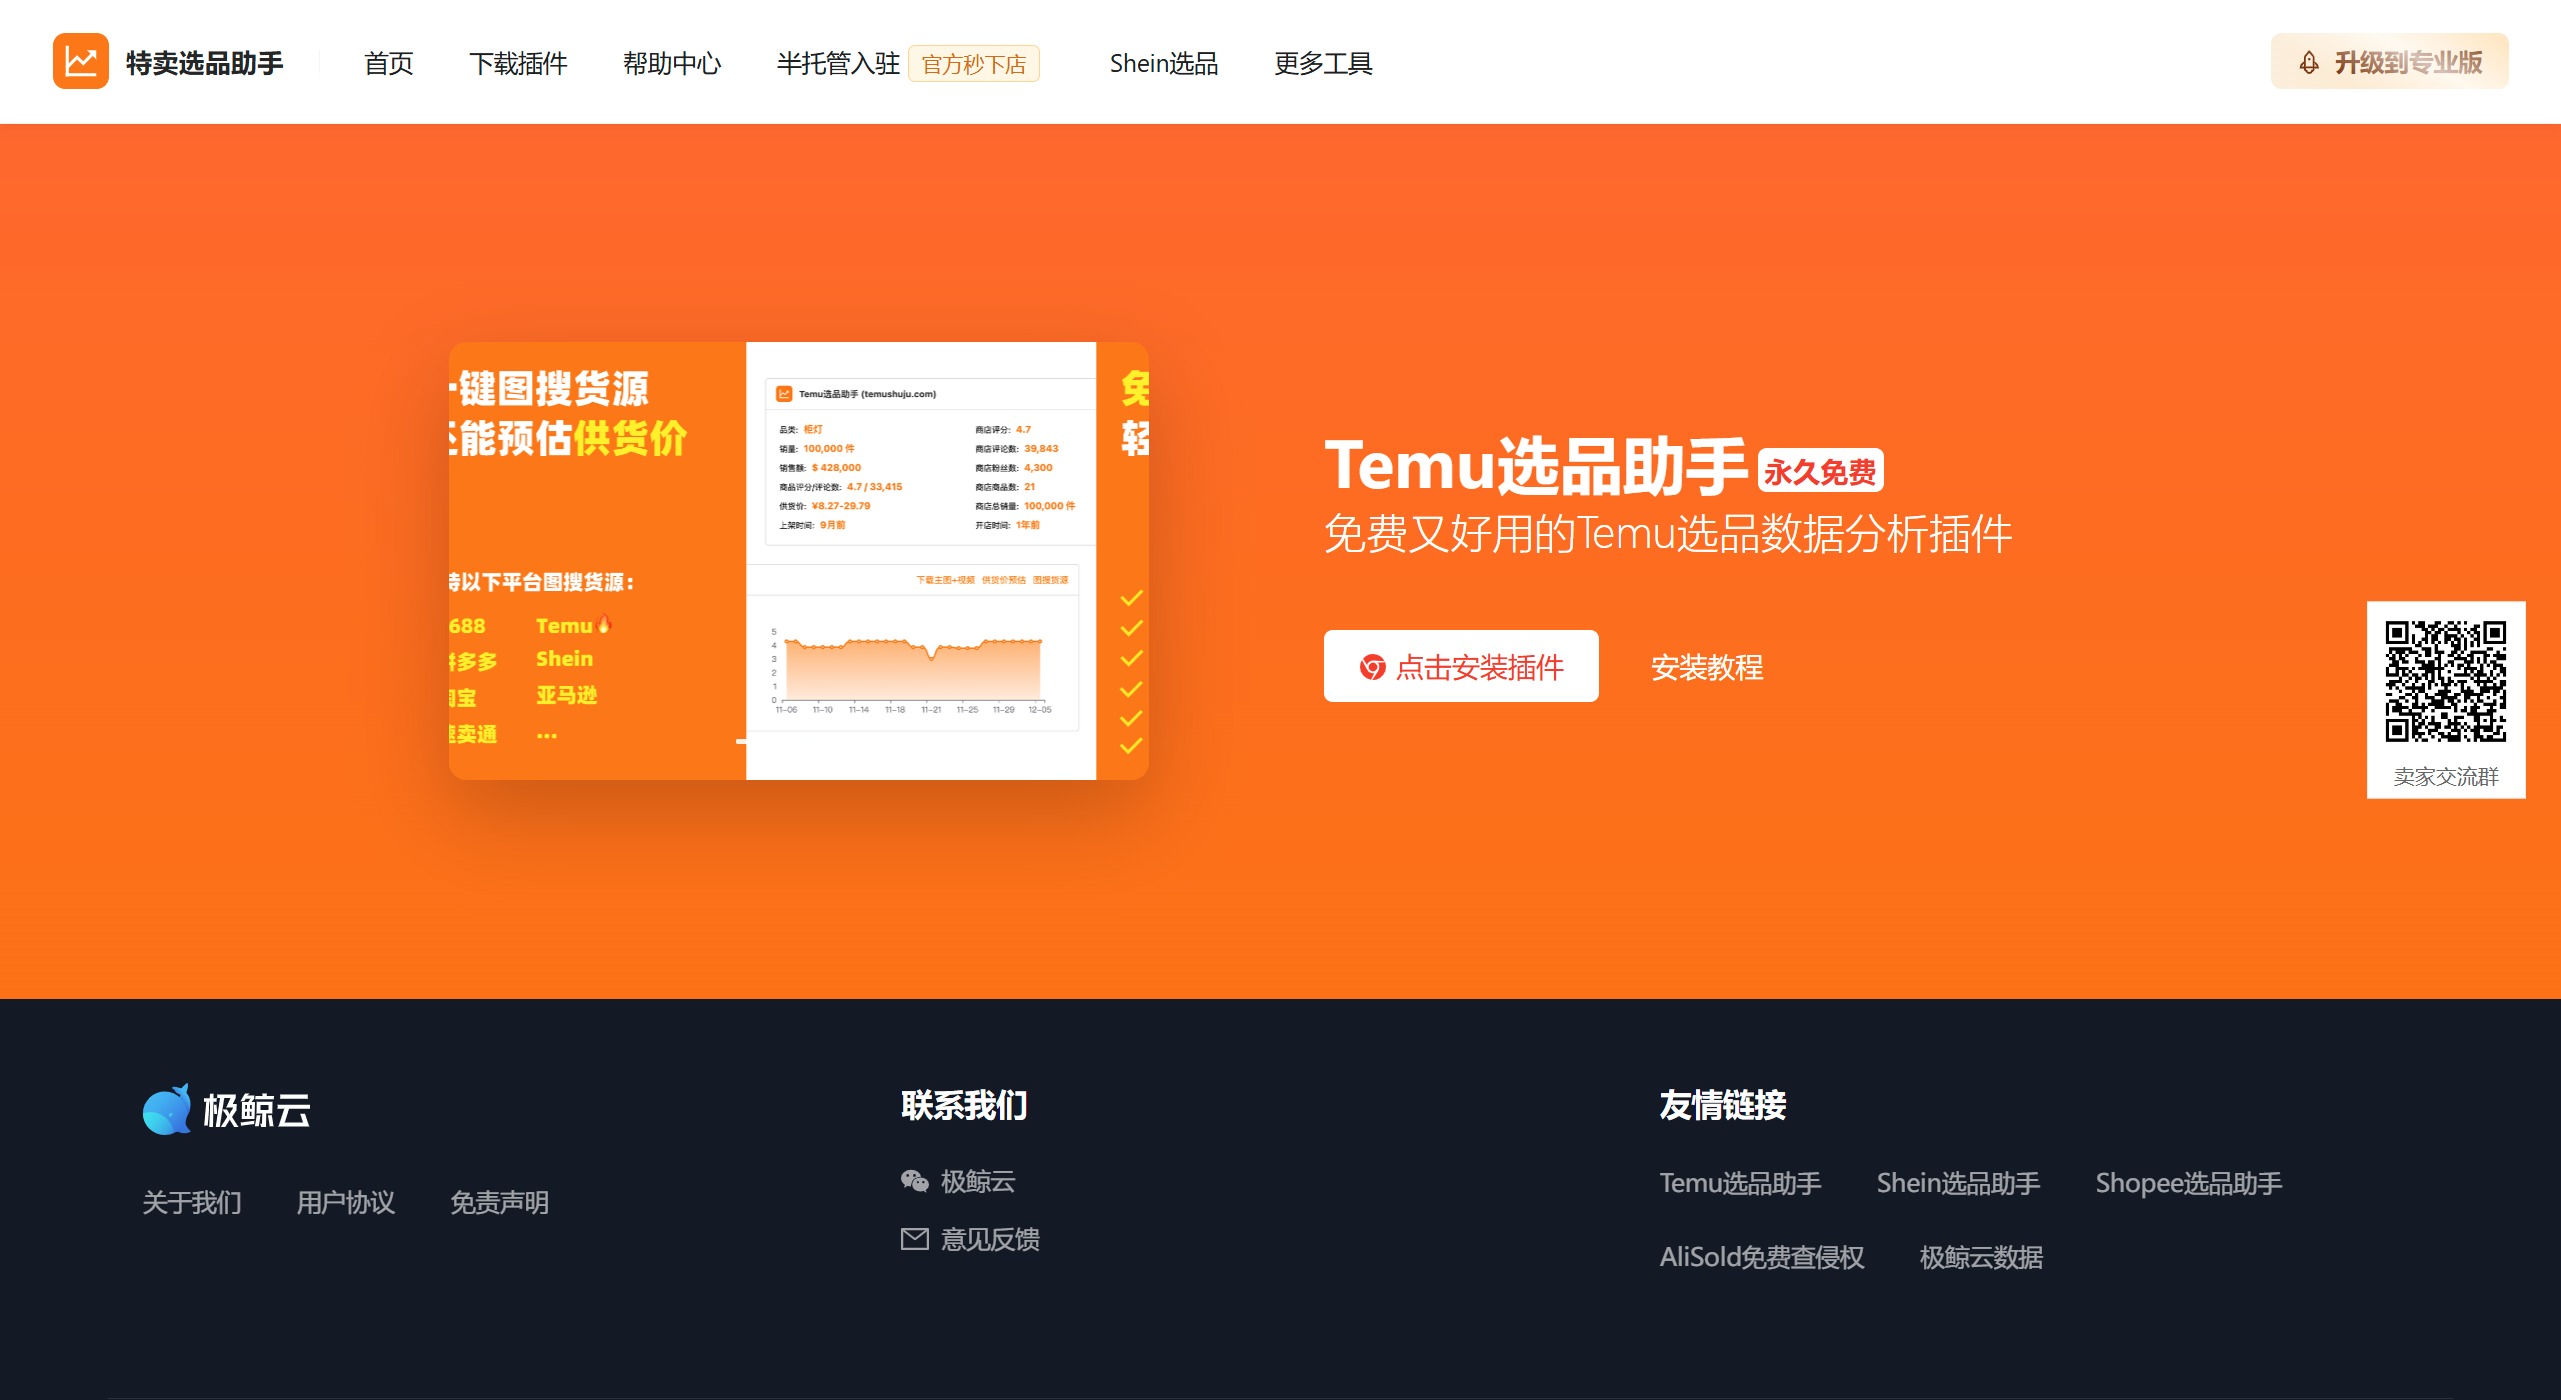
Task: Open the 首页 menu item
Action: point(387,63)
